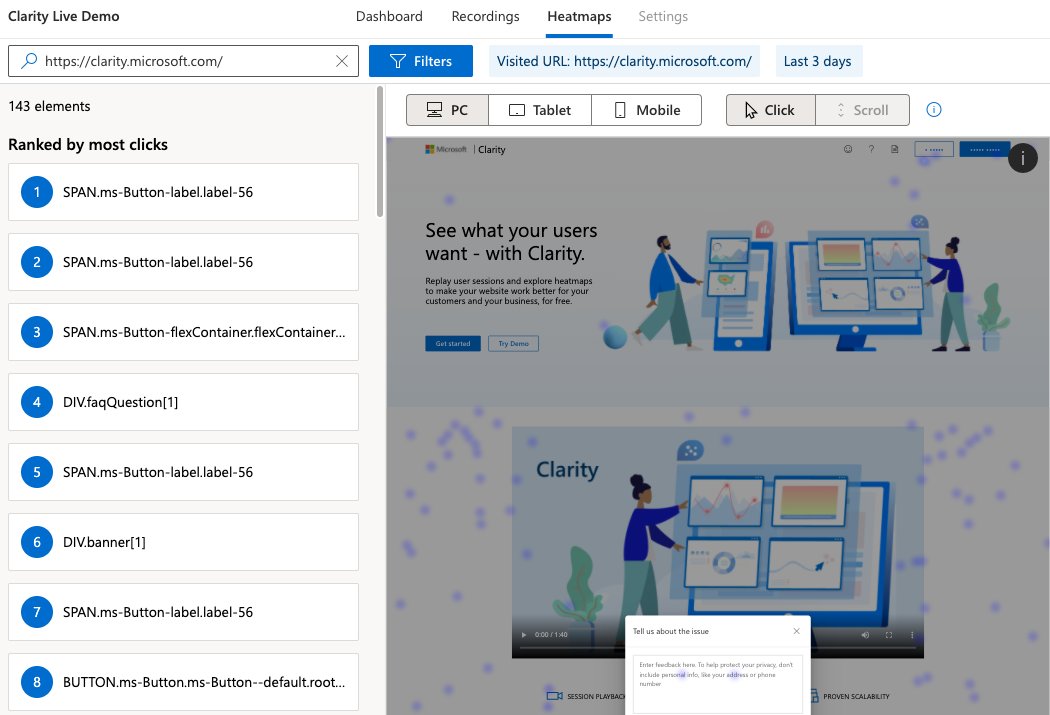Click the magnifier search icon
The image size is (1050, 715).
pyautogui.click(x=29, y=61)
